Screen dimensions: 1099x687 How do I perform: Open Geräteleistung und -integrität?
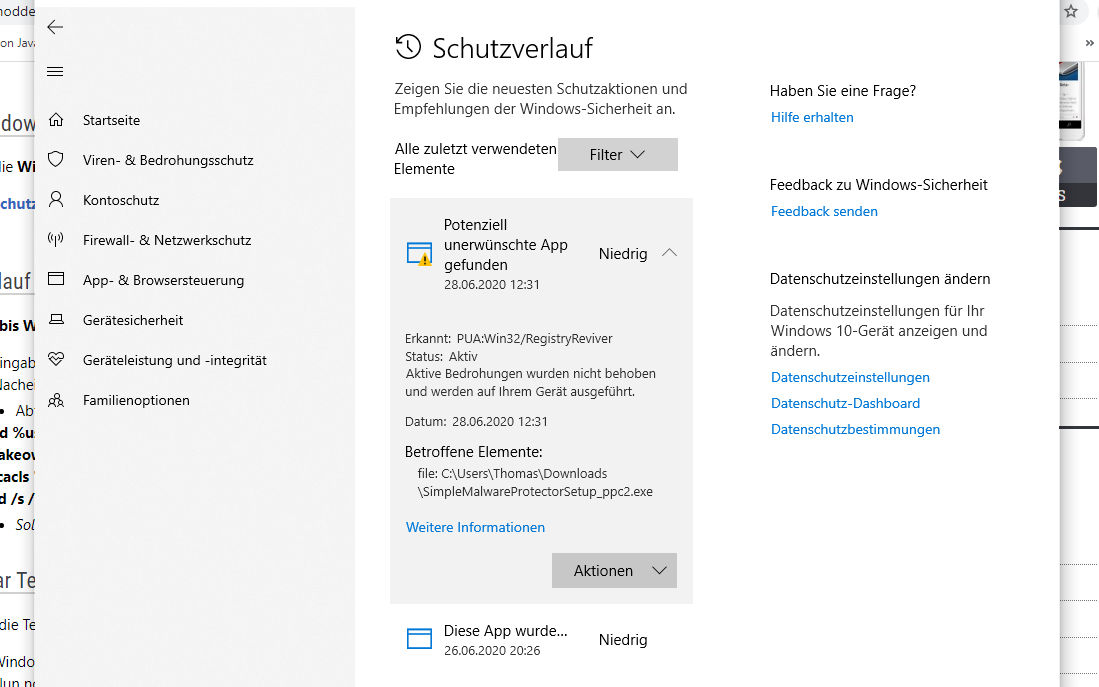pos(175,360)
